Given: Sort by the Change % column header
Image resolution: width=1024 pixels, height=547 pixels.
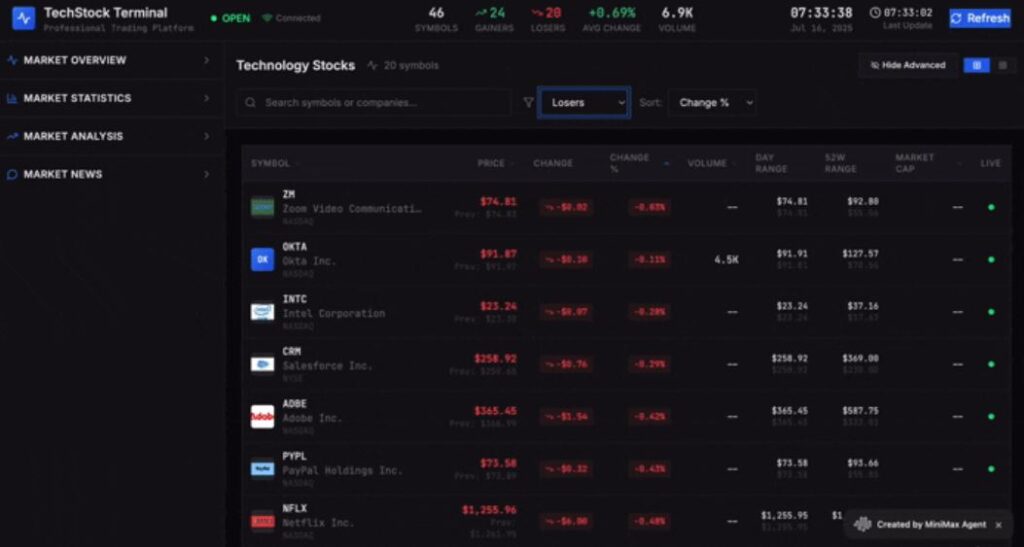Looking at the screenshot, I should [x=639, y=163].
